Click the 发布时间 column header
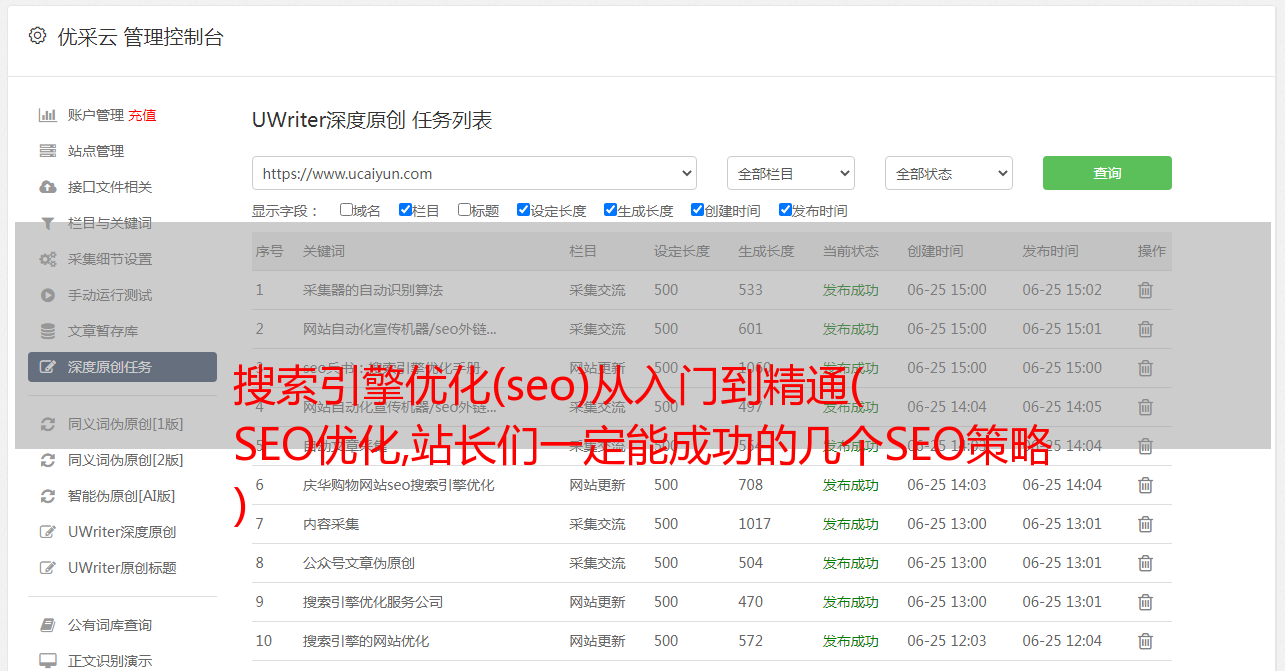 pyautogui.click(x=1050, y=251)
